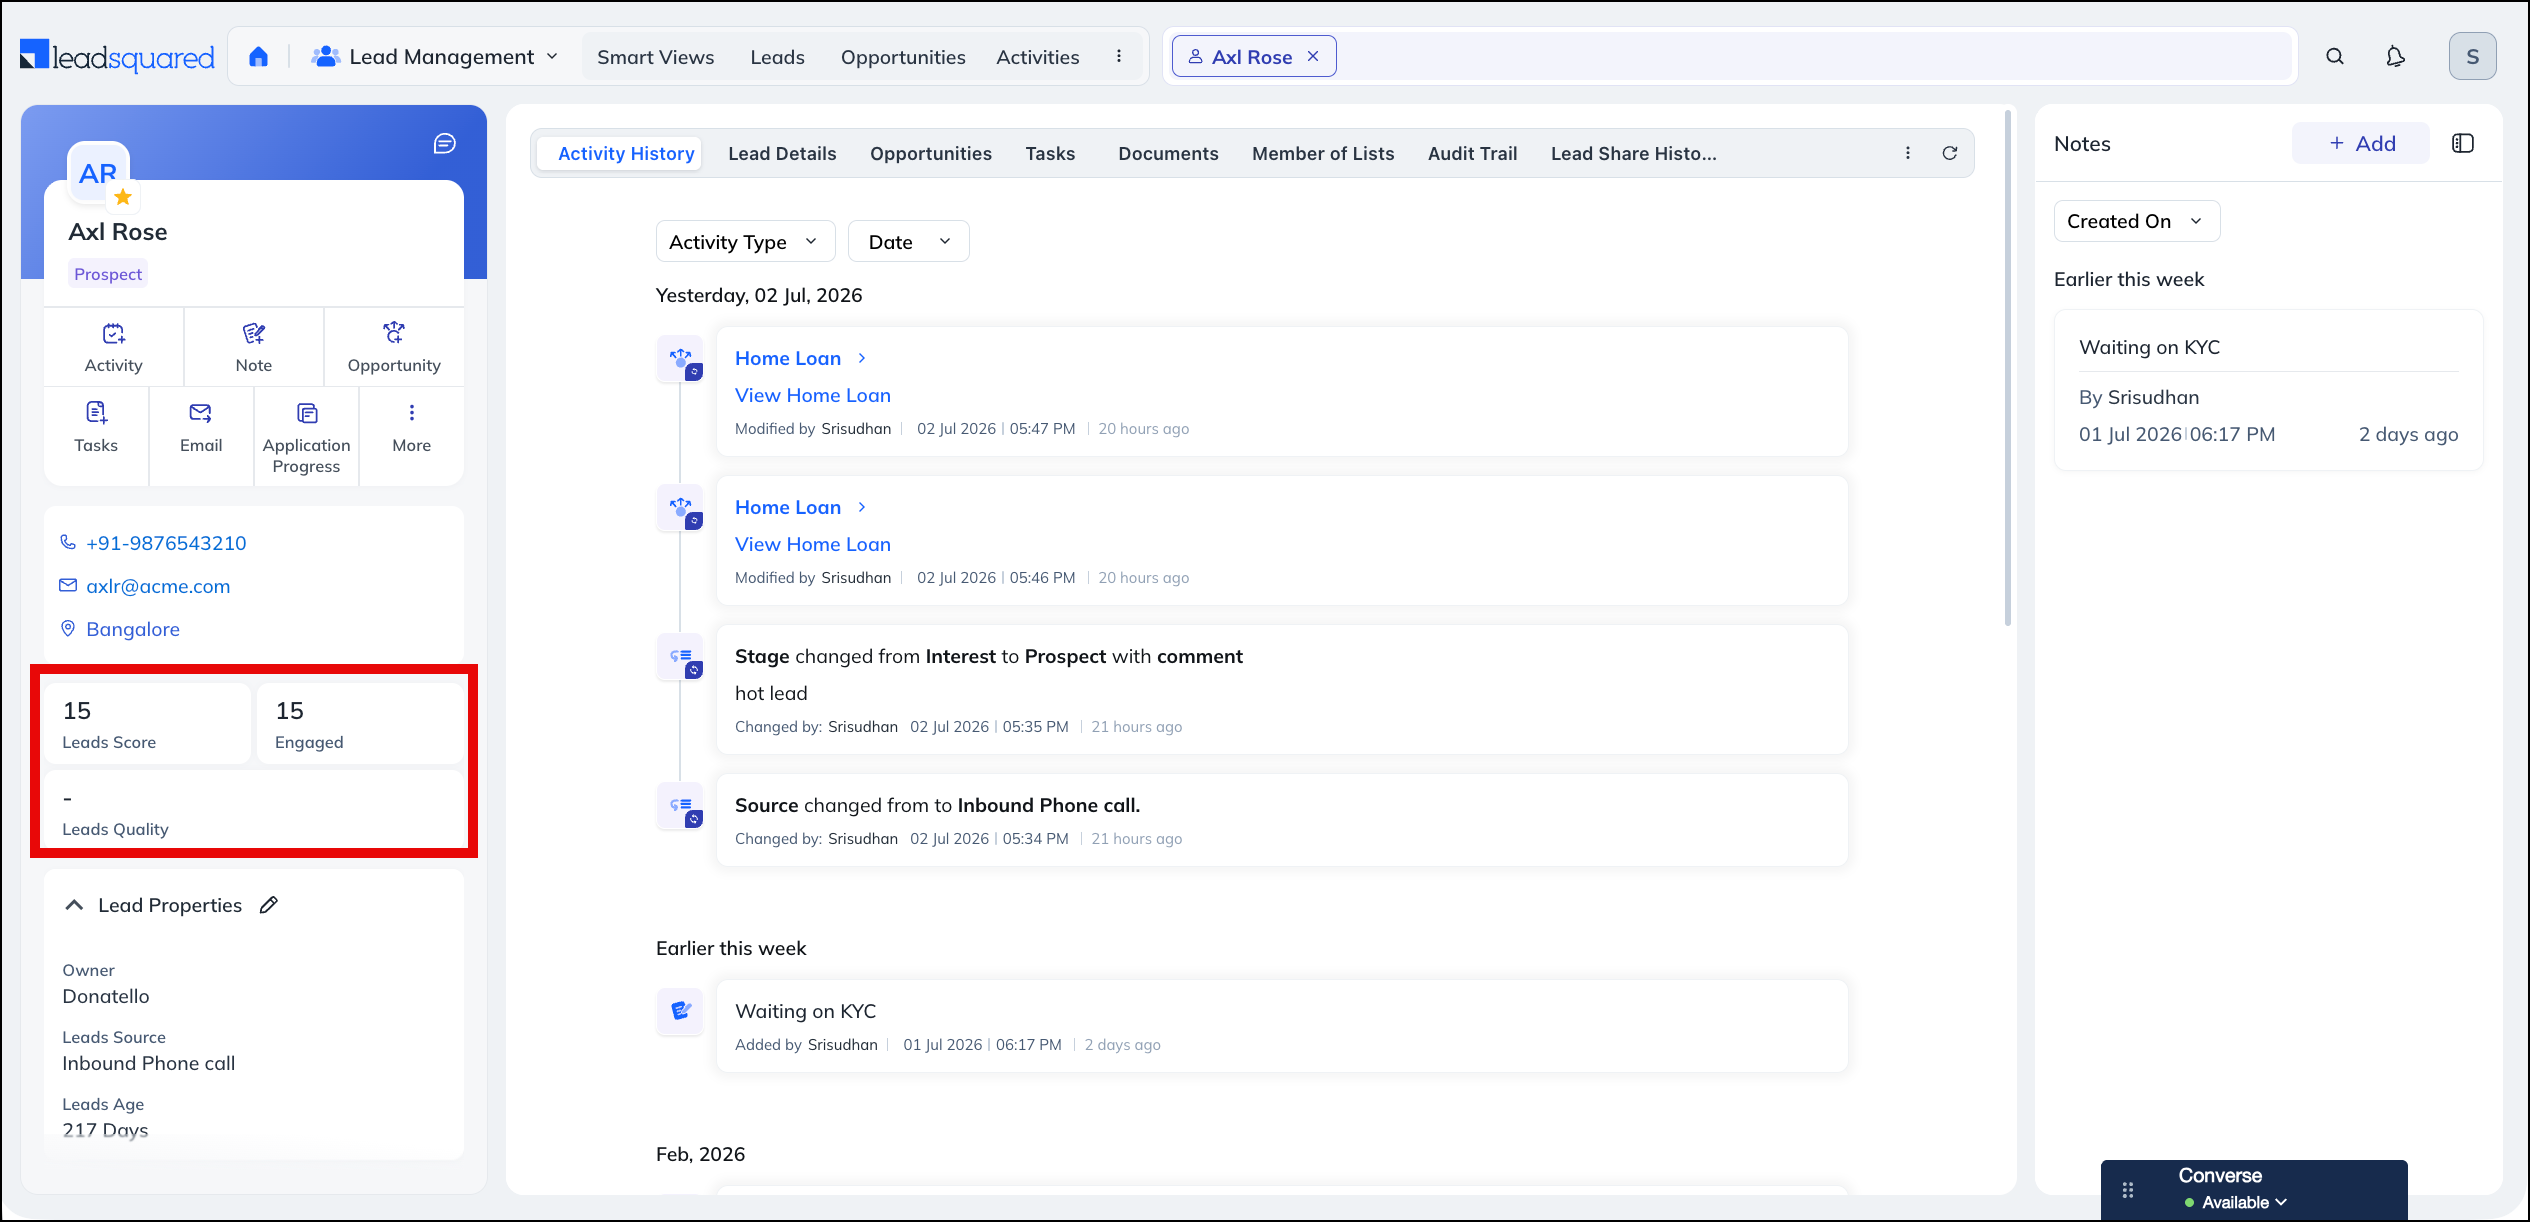Expand the Created On sort dropdown
Screen dimensions: 2530x1222
(x=2136, y=221)
